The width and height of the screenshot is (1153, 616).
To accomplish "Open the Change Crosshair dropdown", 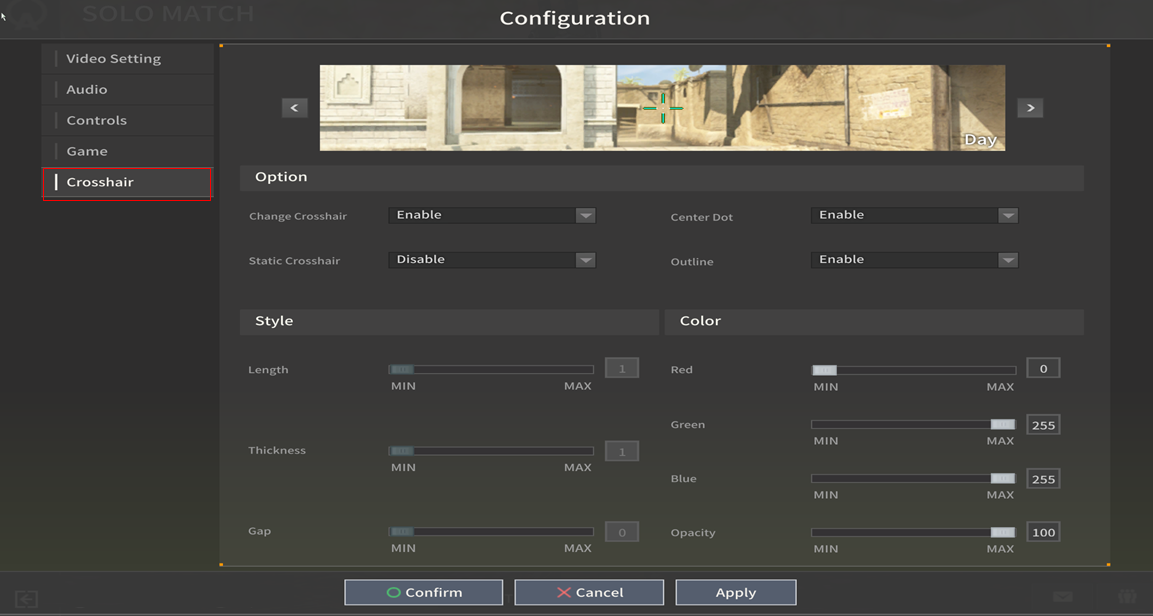I will click(491, 215).
